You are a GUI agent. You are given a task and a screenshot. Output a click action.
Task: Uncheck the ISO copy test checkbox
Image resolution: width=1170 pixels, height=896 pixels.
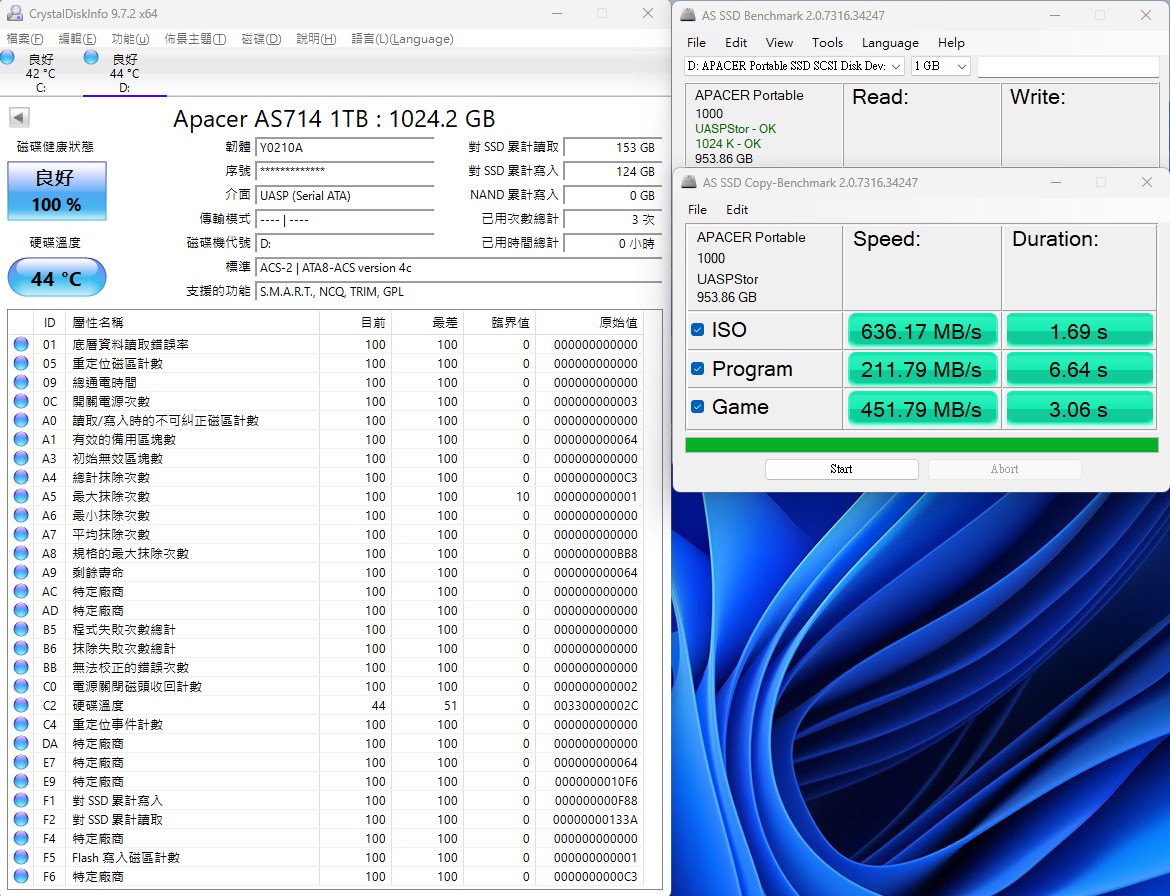pos(698,330)
